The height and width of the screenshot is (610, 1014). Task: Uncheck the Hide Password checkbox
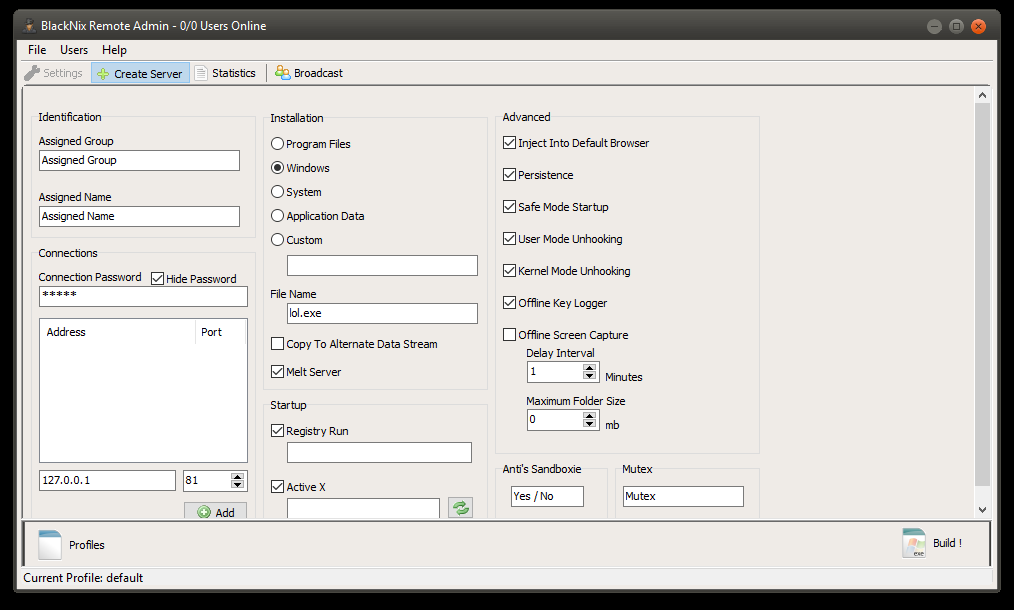coord(157,278)
